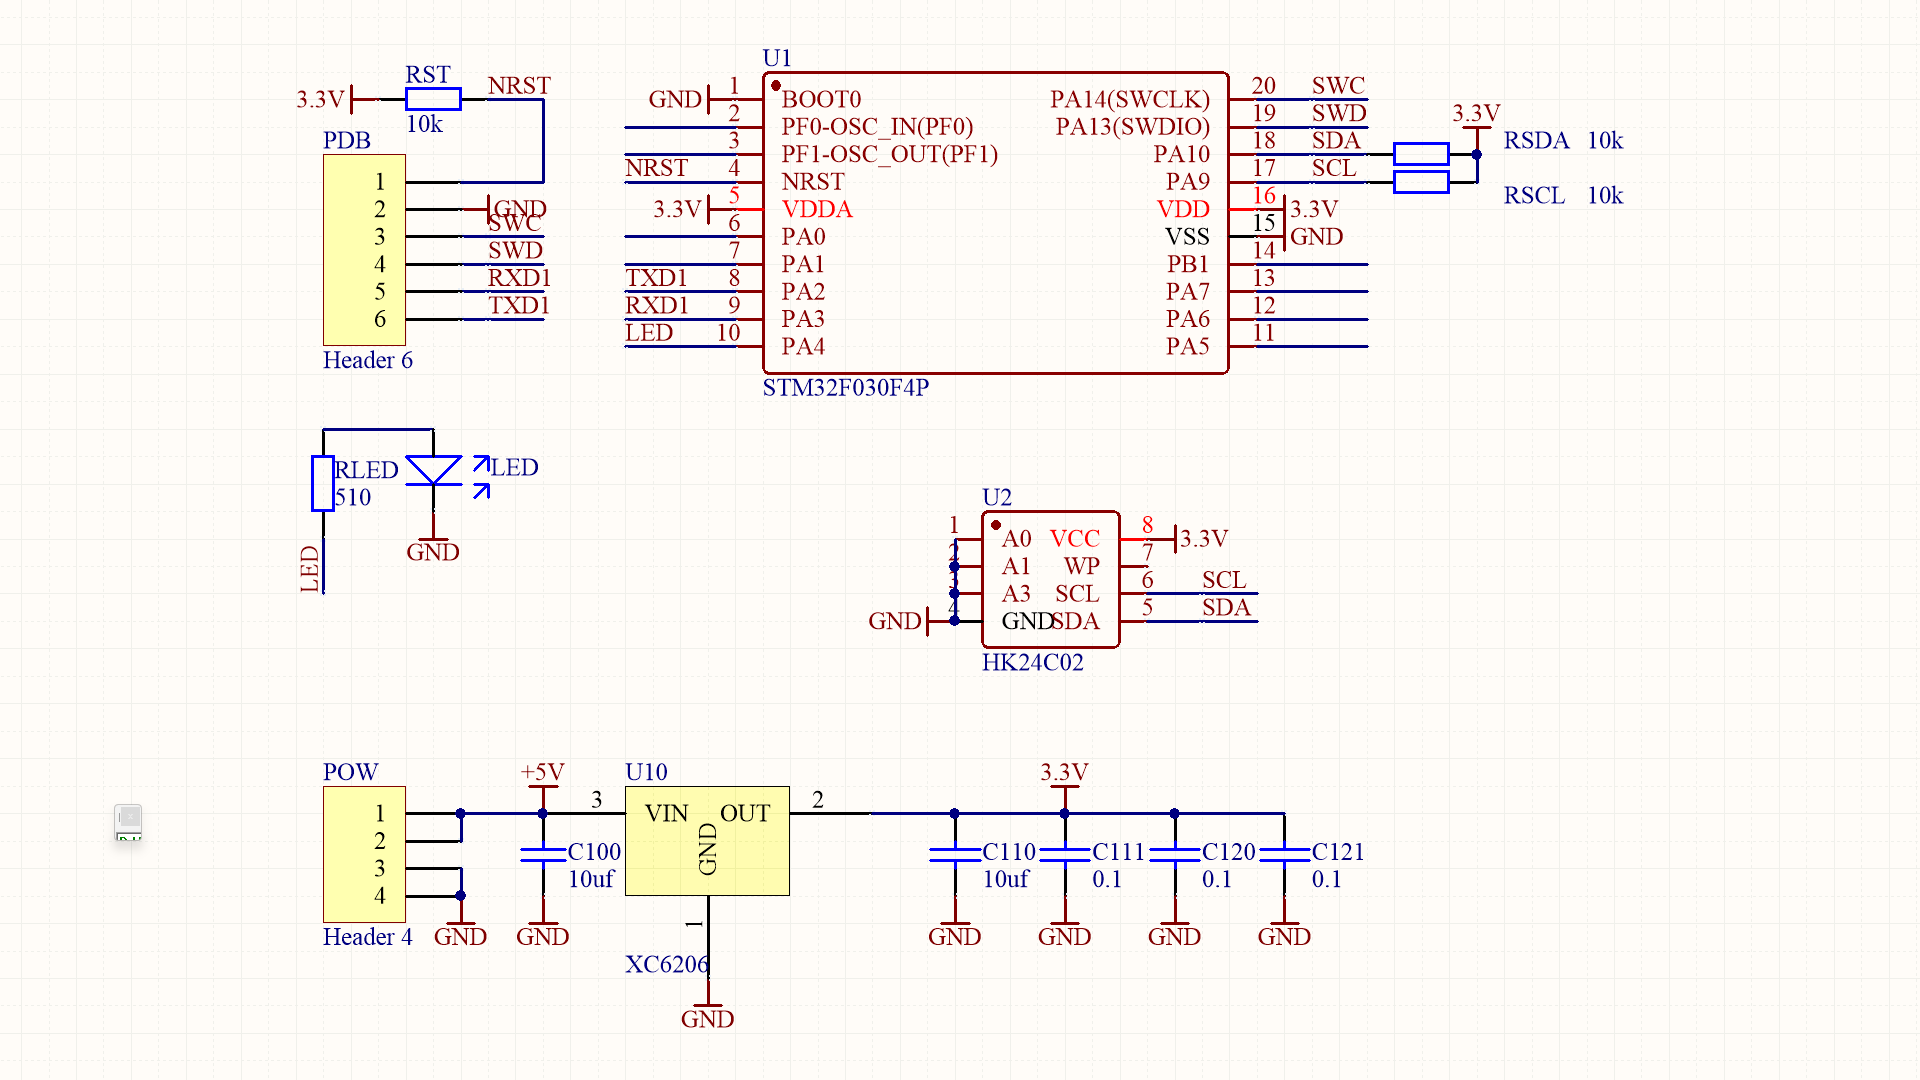Click the RST 10k resistor symbol
The image size is (1920, 1080).
pos(433,99)
